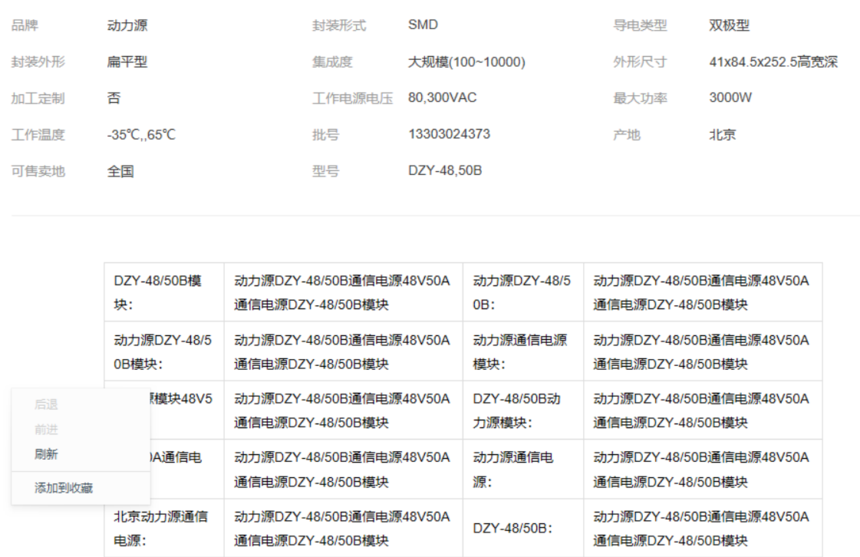Click the 集成度 label
860x557 pixels.
tap(332, 61)
